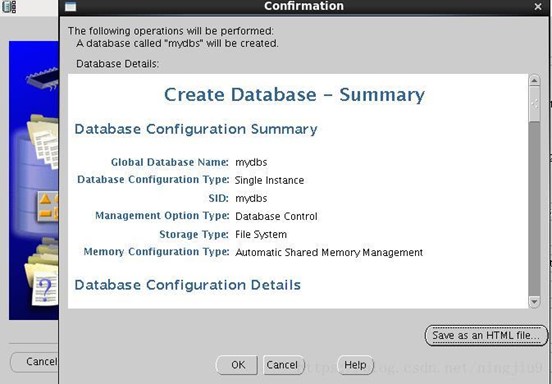Click the Global Database Name value mydbs
Viewport: 552px width, 384px height.
point(251,162)
